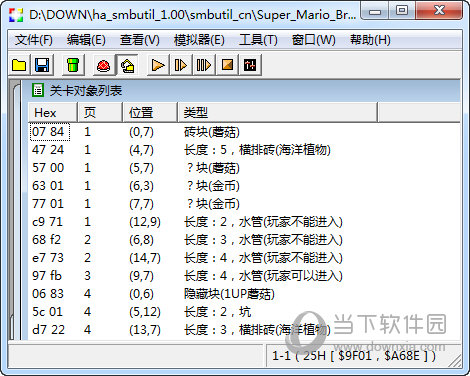Open the 帮助(H) menu
The width and height of the screenshot is (470, 376).
[x=370, y=40]
